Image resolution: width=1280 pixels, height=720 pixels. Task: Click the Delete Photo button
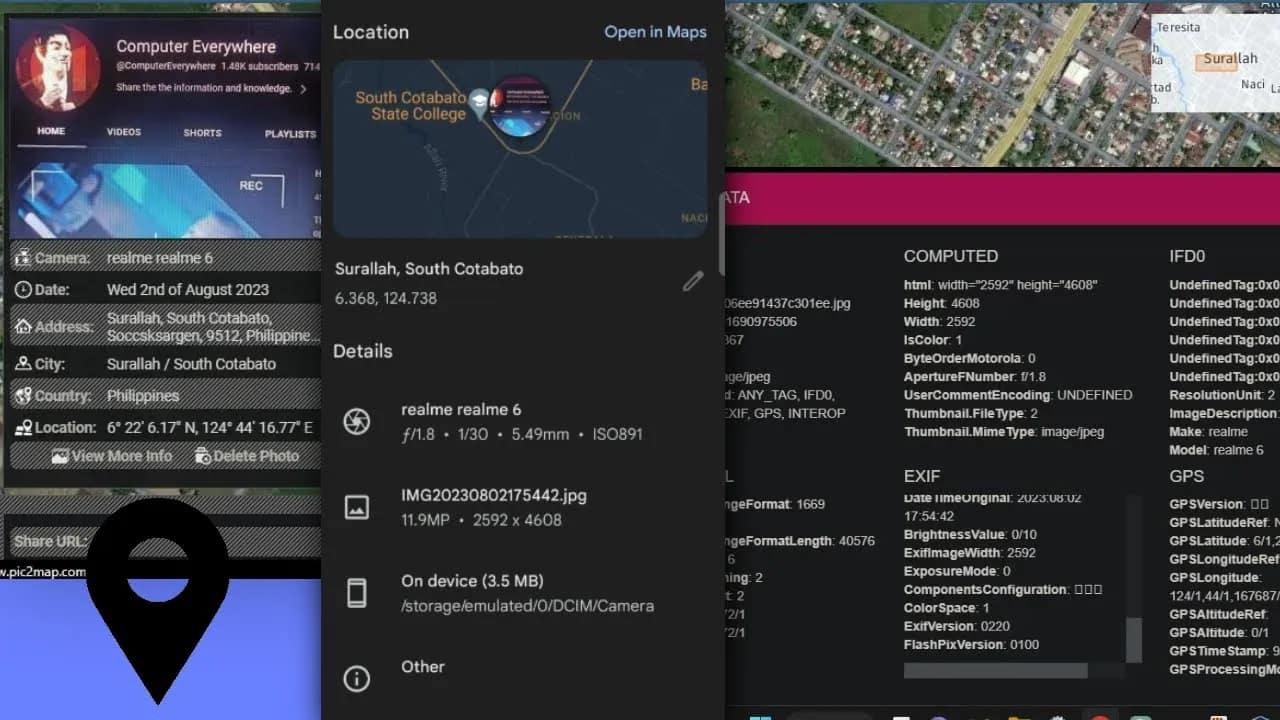tap(250, 456)
